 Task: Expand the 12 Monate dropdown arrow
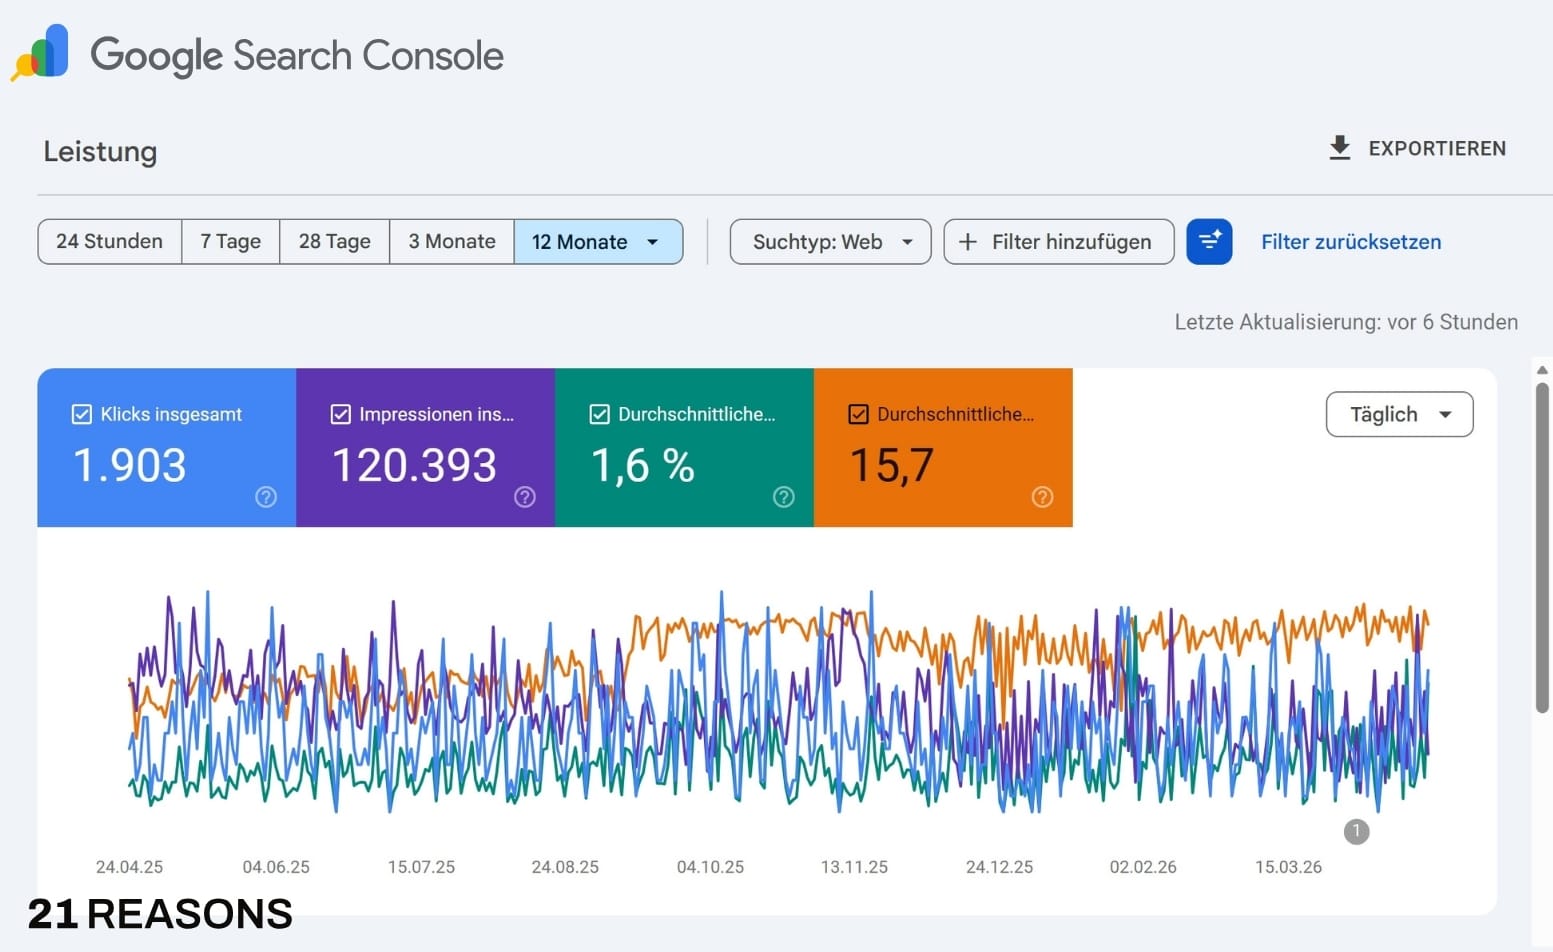(x=653, y=242)
